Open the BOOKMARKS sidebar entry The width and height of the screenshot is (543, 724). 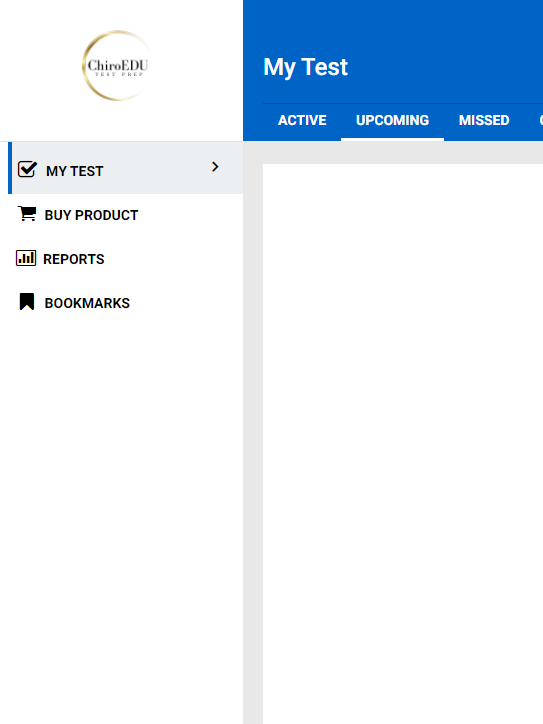click(87, 303)
